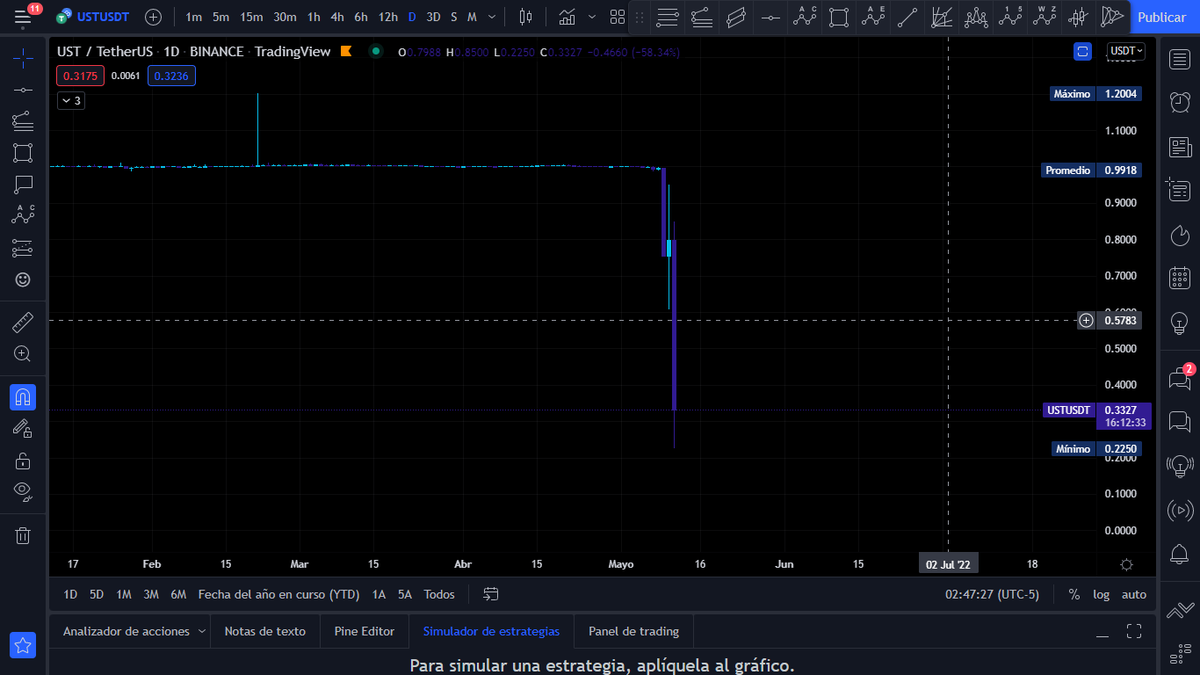This screenshot has width=1200, height=675.
Task: Open the patterns tools group in left sidebar
Action: pyautogui.click(x=22, y=216)
